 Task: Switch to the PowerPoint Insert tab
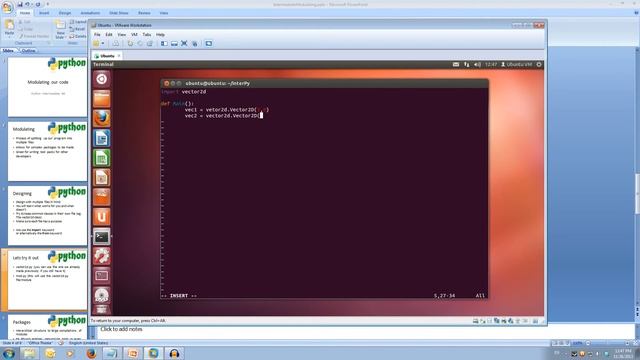point(44,13)
